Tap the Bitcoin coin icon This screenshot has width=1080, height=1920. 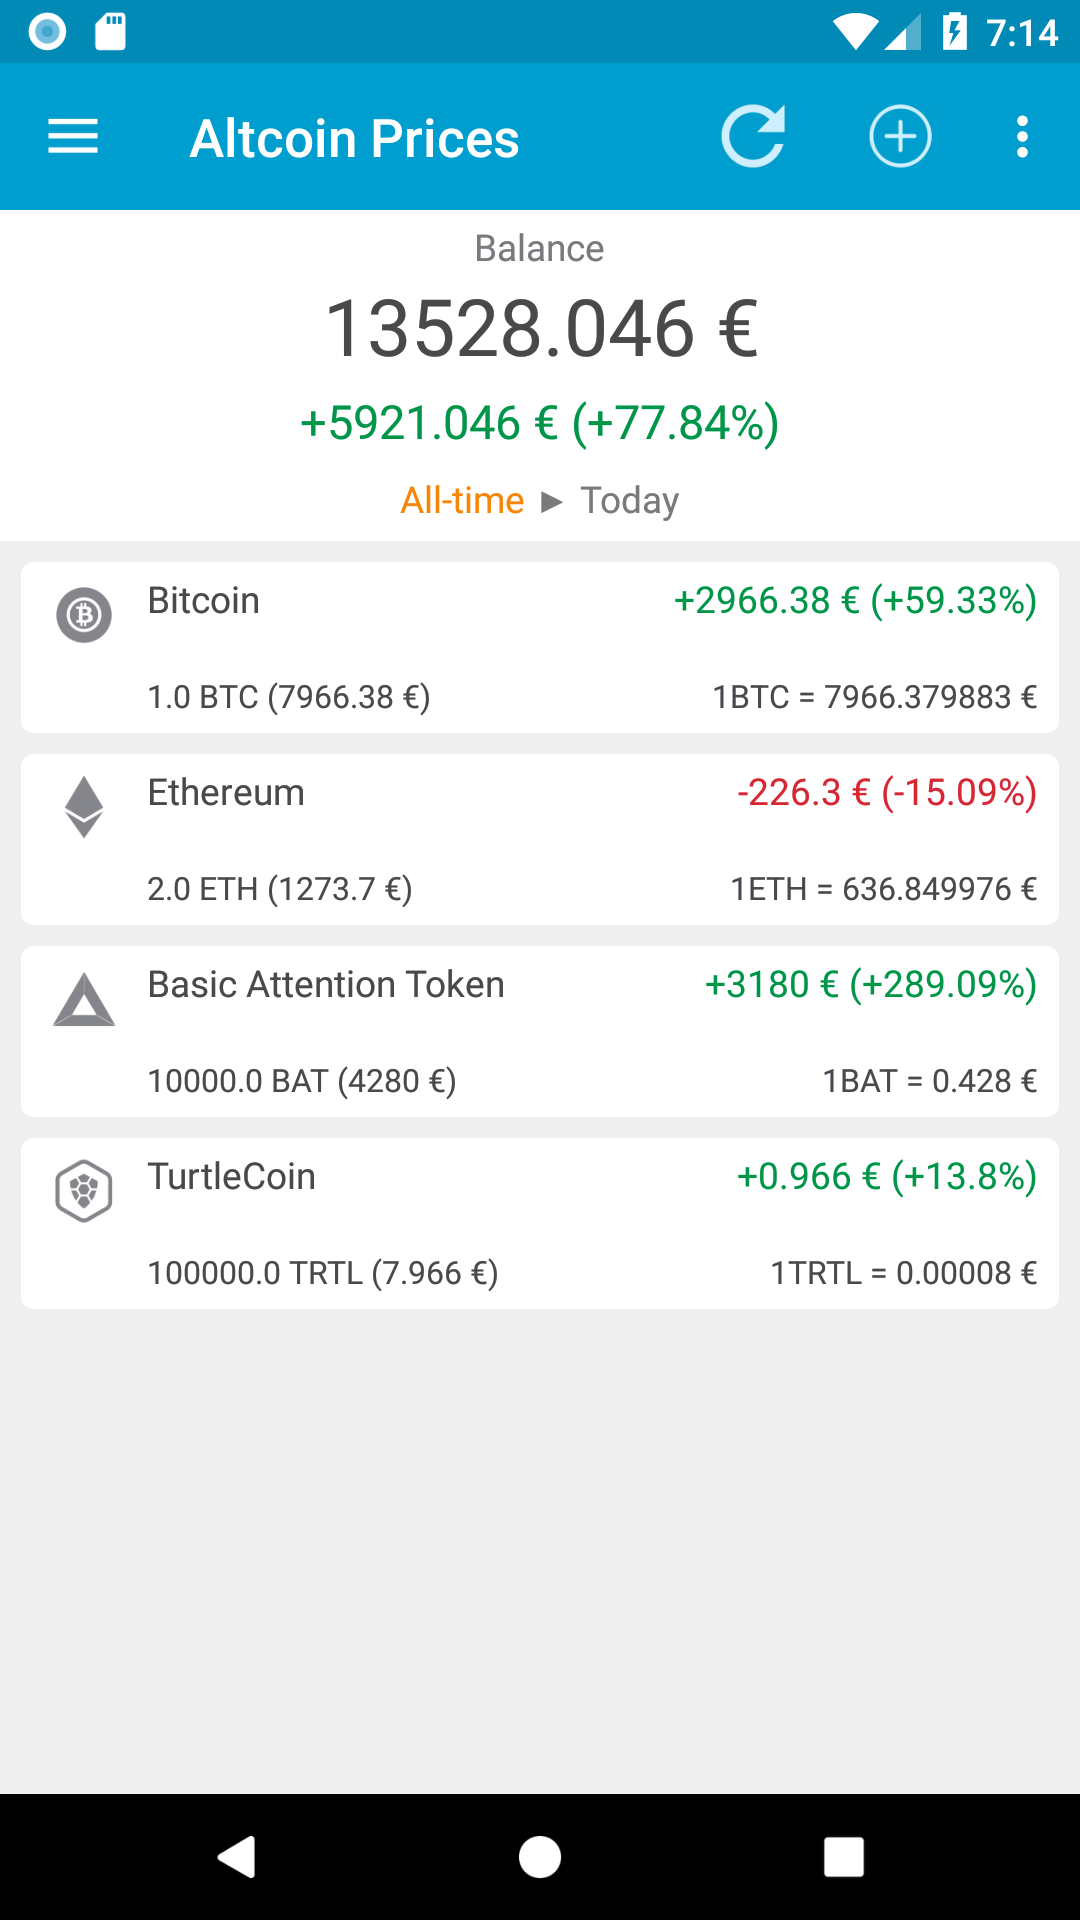(x=84, y=614)
